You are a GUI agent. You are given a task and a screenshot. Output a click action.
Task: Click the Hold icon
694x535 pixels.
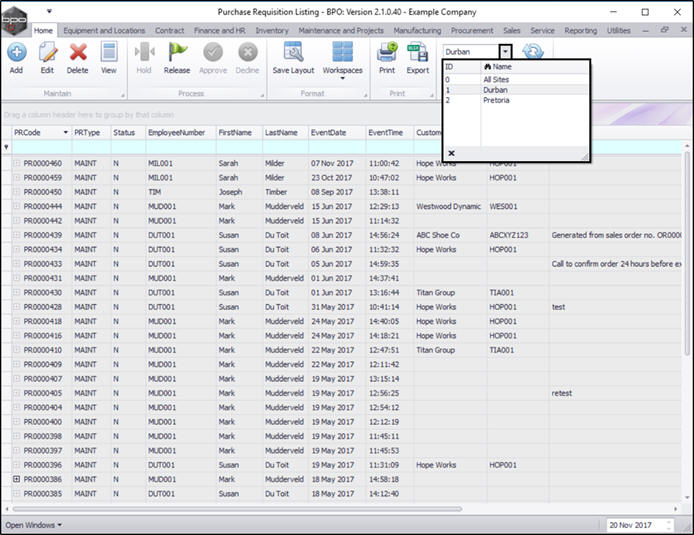[144, 52]
